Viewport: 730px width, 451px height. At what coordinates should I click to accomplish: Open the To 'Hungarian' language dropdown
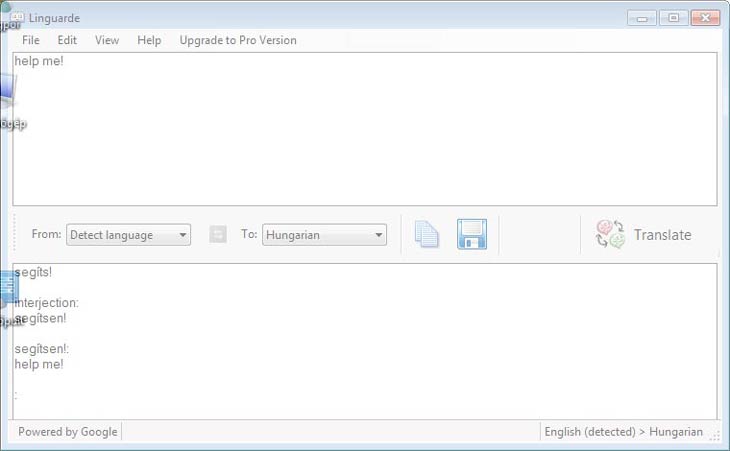point(325,235)
